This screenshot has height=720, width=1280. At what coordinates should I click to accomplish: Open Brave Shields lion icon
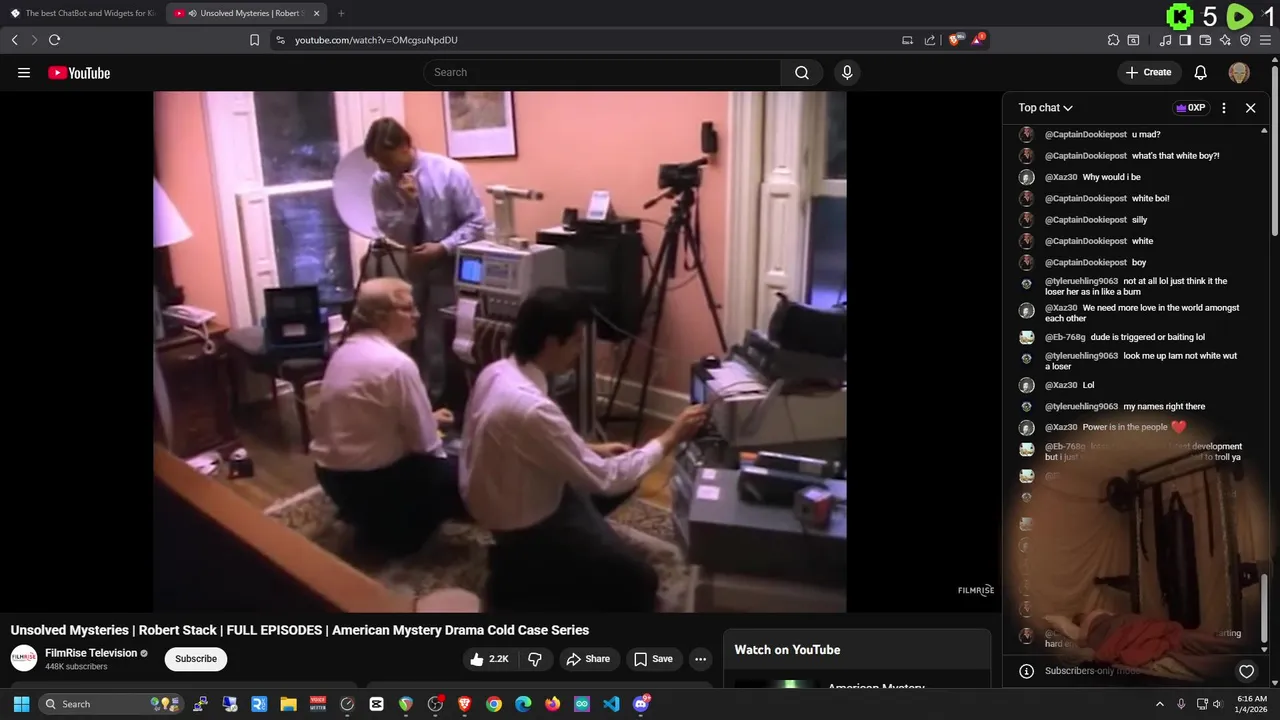tap(955, 40)
